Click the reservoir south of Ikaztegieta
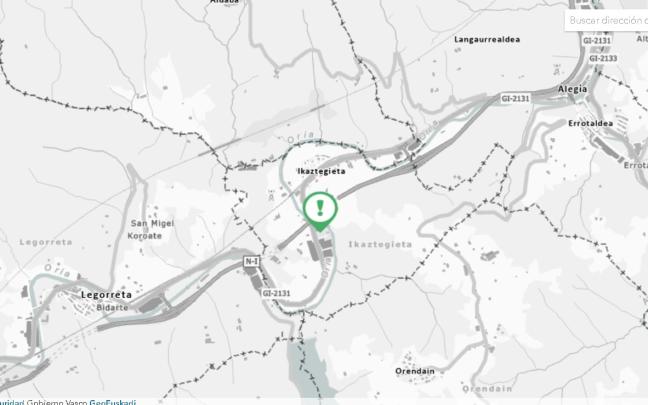The image size is (648, 405). (x=308, y=368)
